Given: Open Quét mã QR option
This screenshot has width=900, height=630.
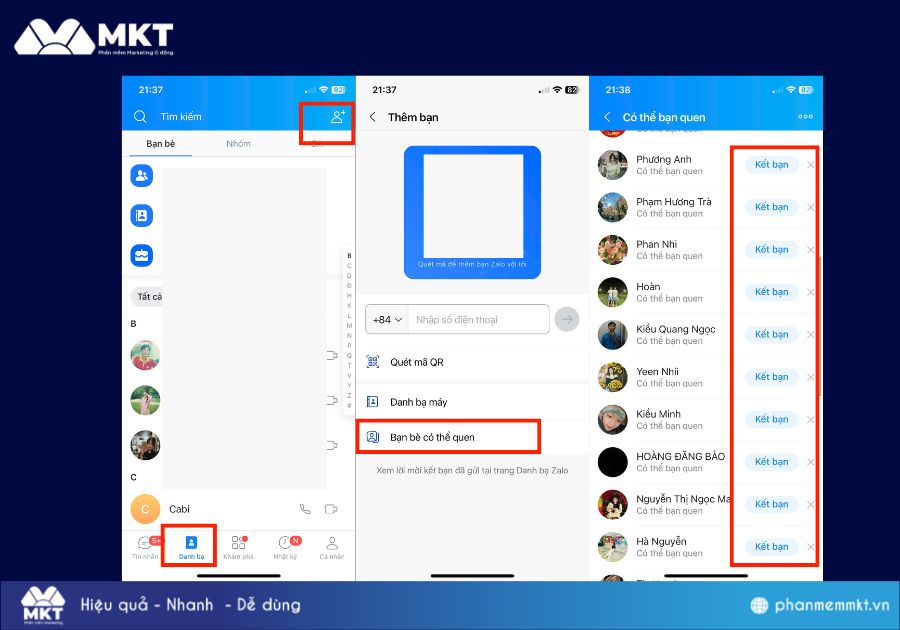Looking at the screenshot, I should click(x=472, y=362).
